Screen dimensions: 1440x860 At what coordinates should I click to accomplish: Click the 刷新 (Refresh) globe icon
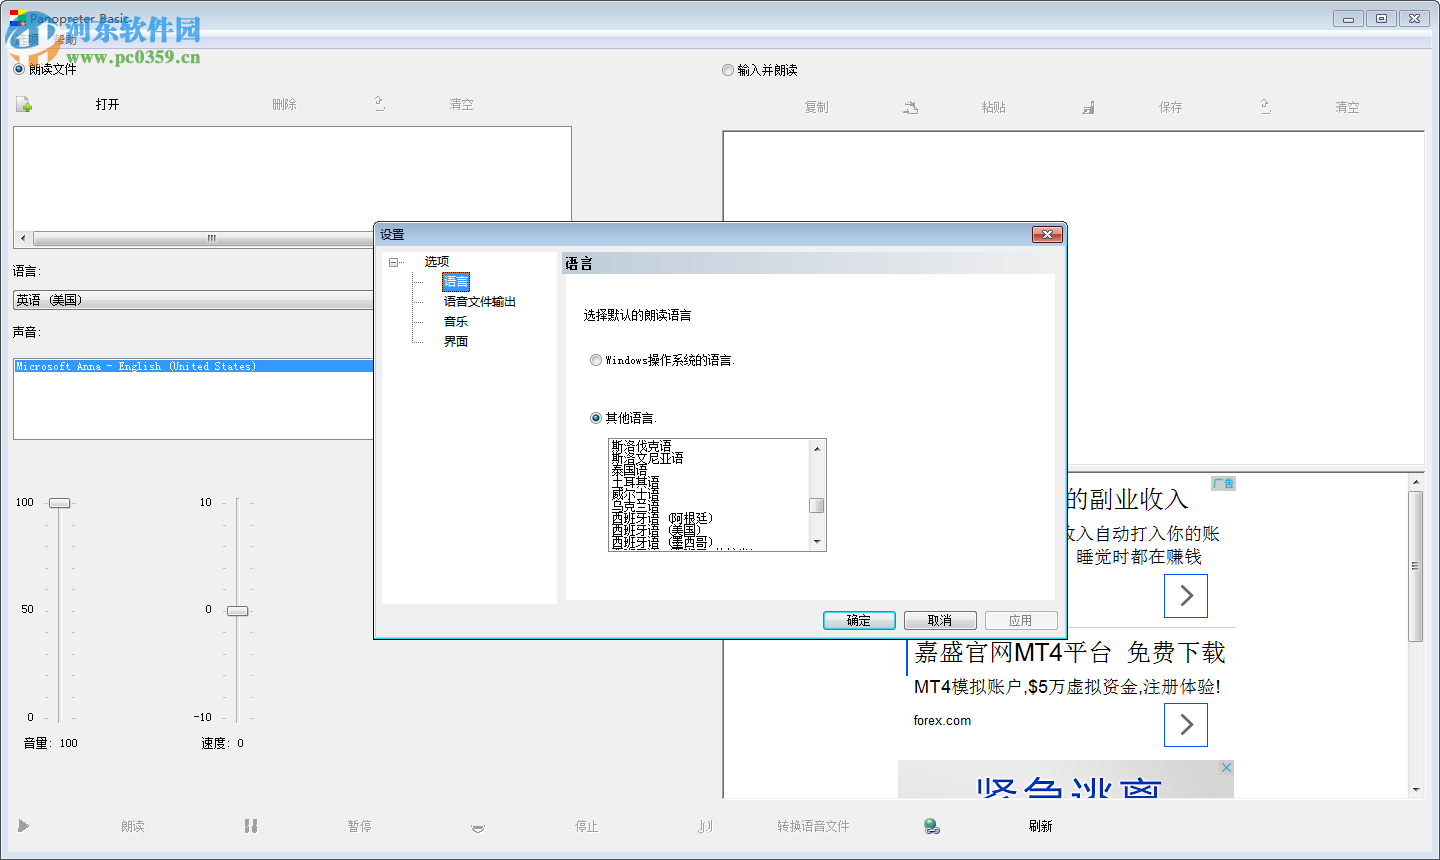(x=932, y=825)
